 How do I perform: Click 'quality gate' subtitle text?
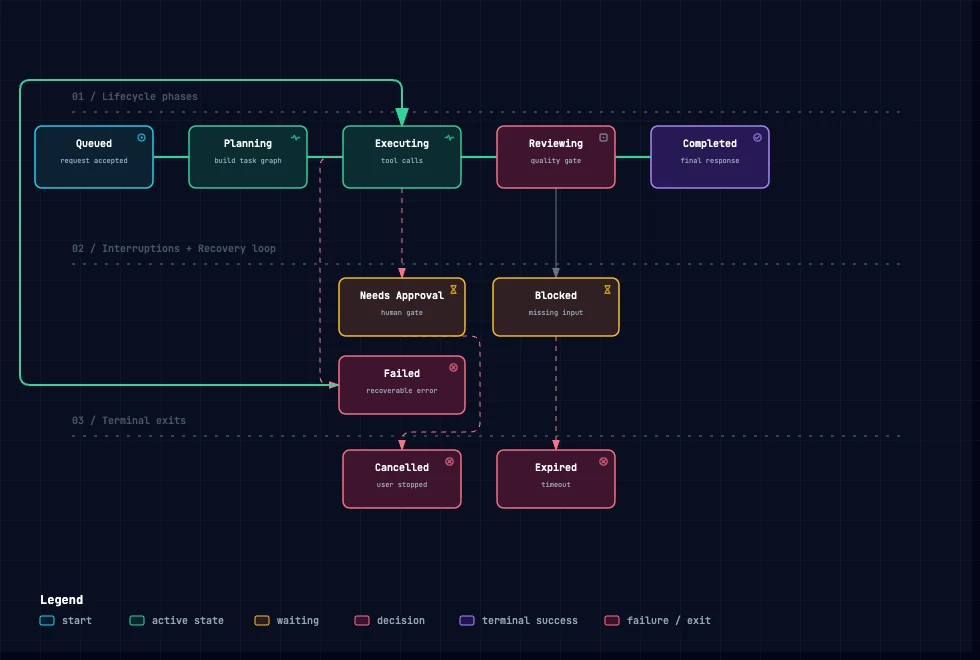click(x=556, y=161)
